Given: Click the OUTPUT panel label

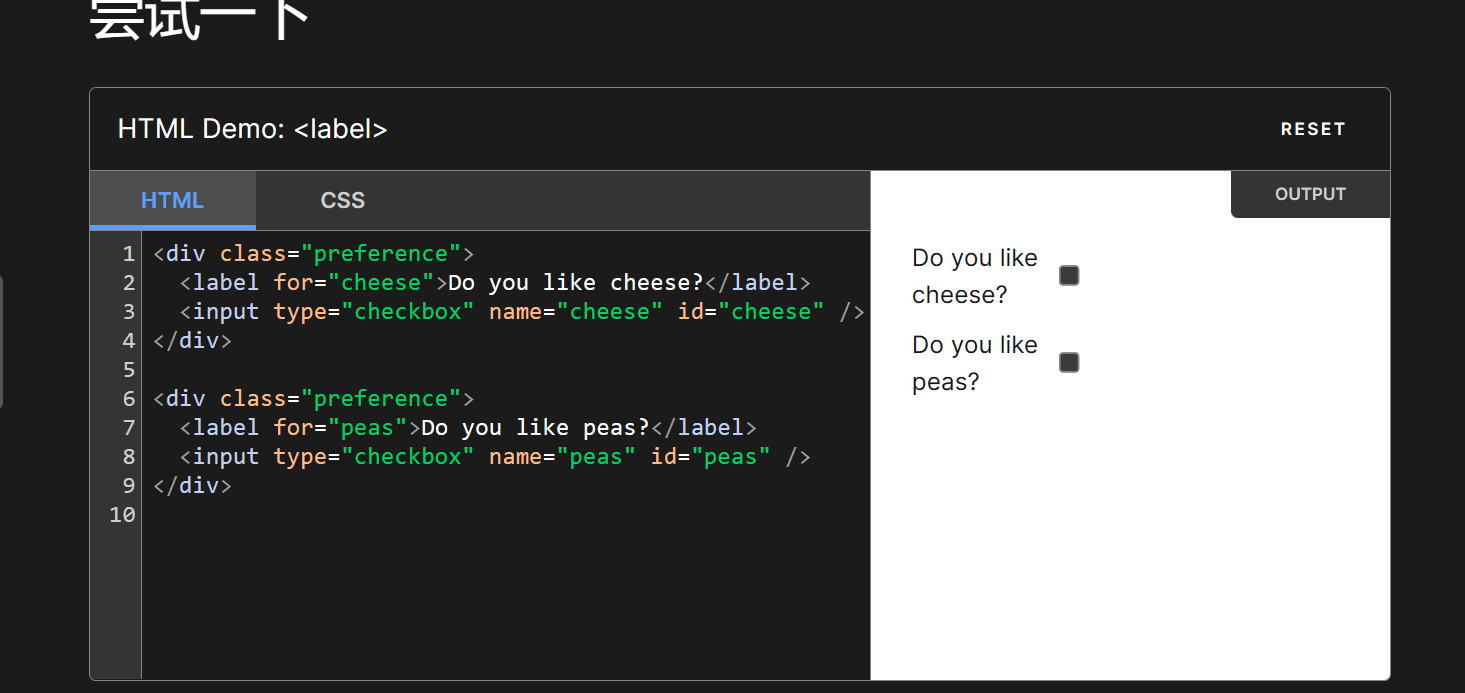Looking at the screenshot, I should tap(1310, 194).
